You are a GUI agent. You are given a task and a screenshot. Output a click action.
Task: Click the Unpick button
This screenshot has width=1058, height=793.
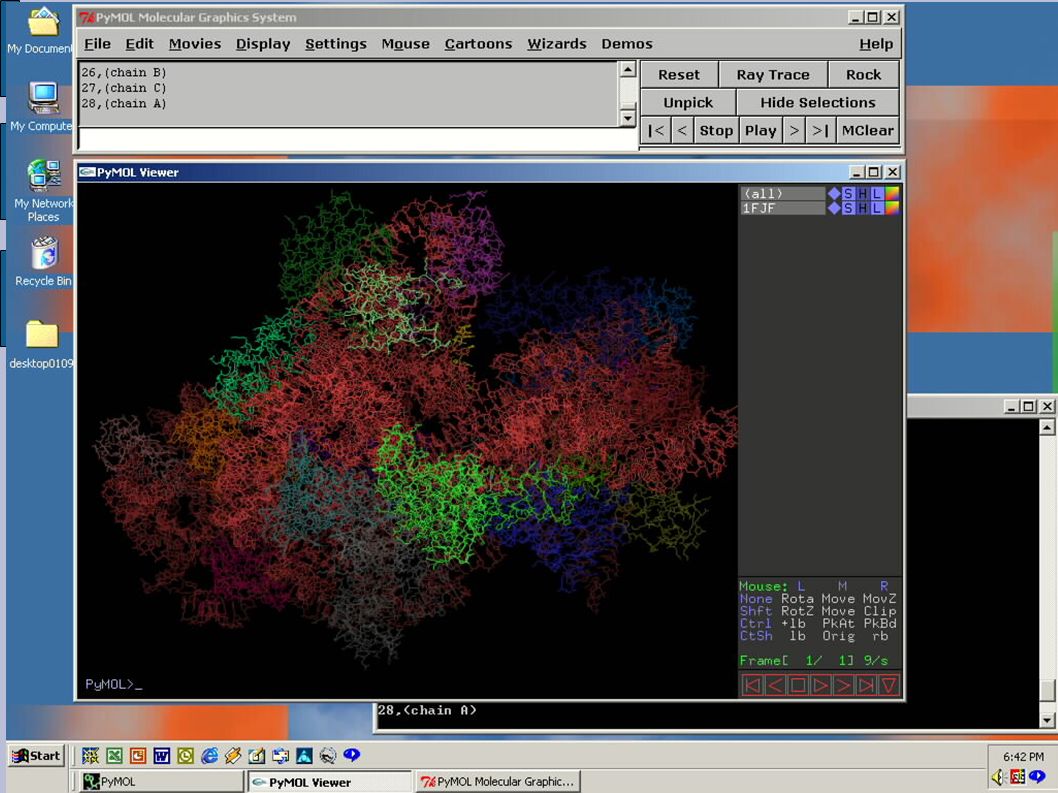click(688, 103)
